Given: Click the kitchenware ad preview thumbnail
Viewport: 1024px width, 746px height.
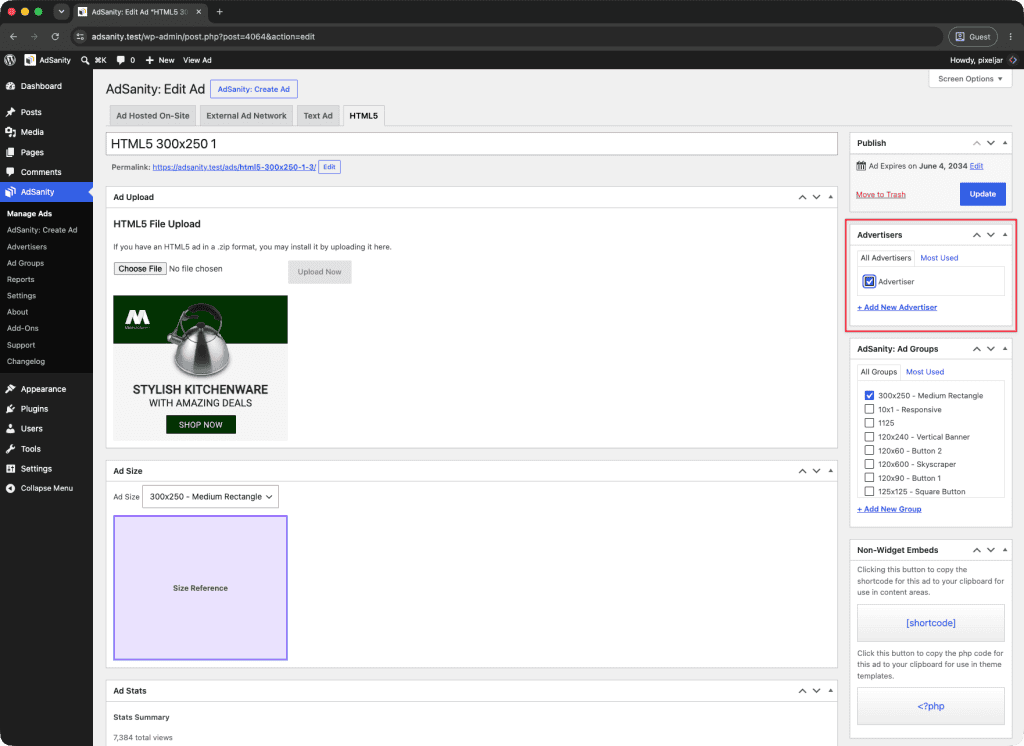Looking at the screenshot, I should 200,368.
